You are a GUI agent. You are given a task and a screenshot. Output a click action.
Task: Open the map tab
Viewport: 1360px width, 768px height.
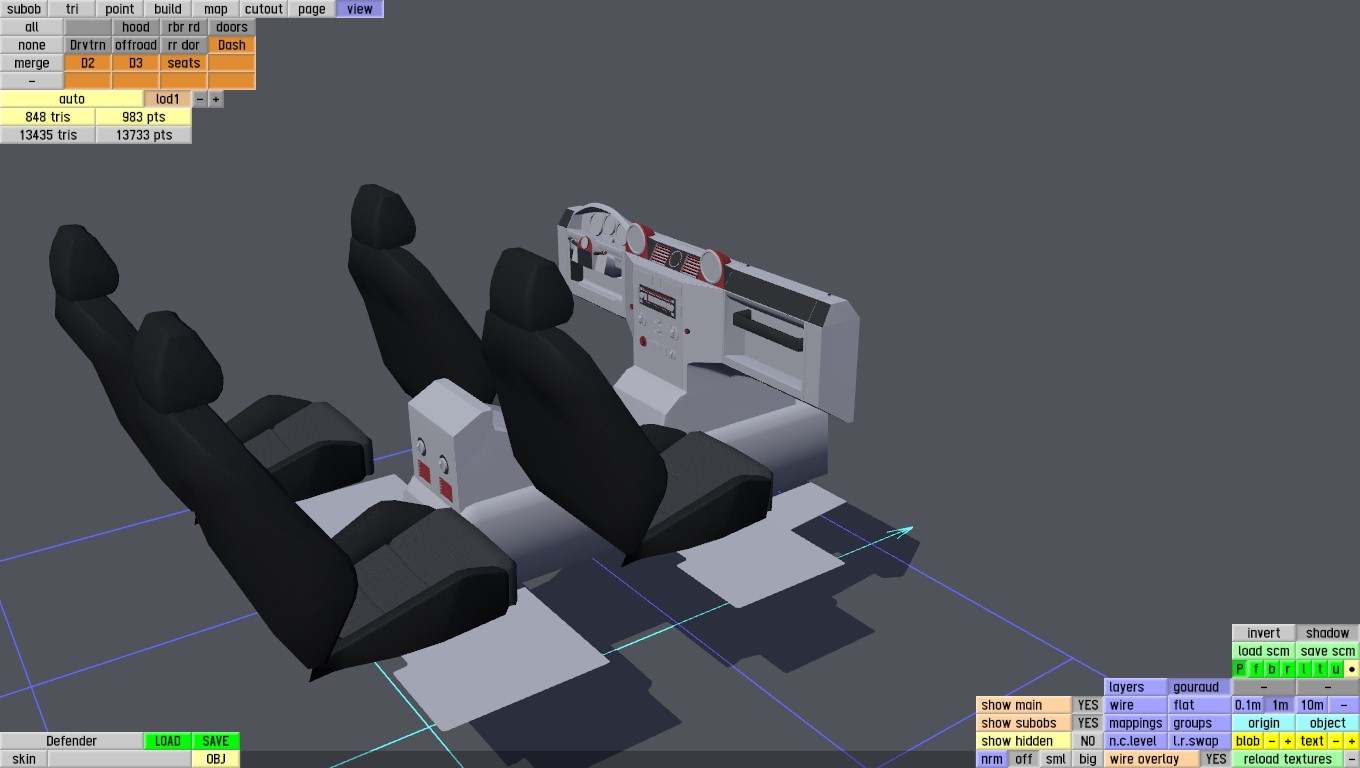tap(216, 9)
